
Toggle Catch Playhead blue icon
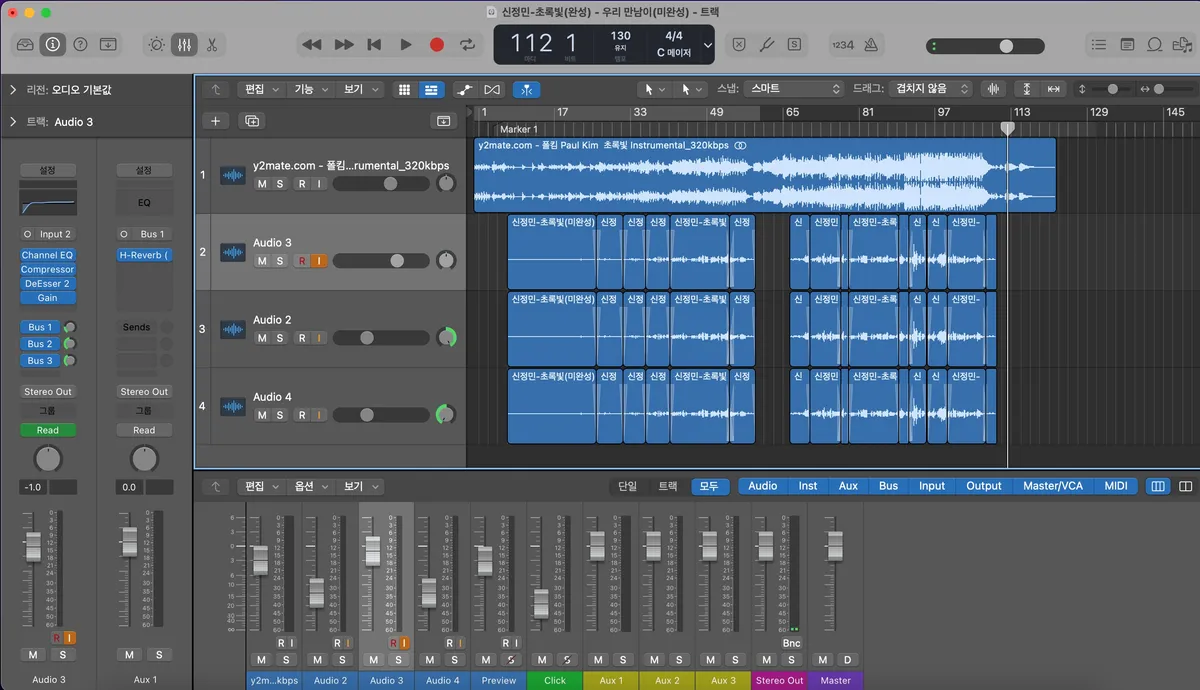pyautogui.click(x=527, y=89)
